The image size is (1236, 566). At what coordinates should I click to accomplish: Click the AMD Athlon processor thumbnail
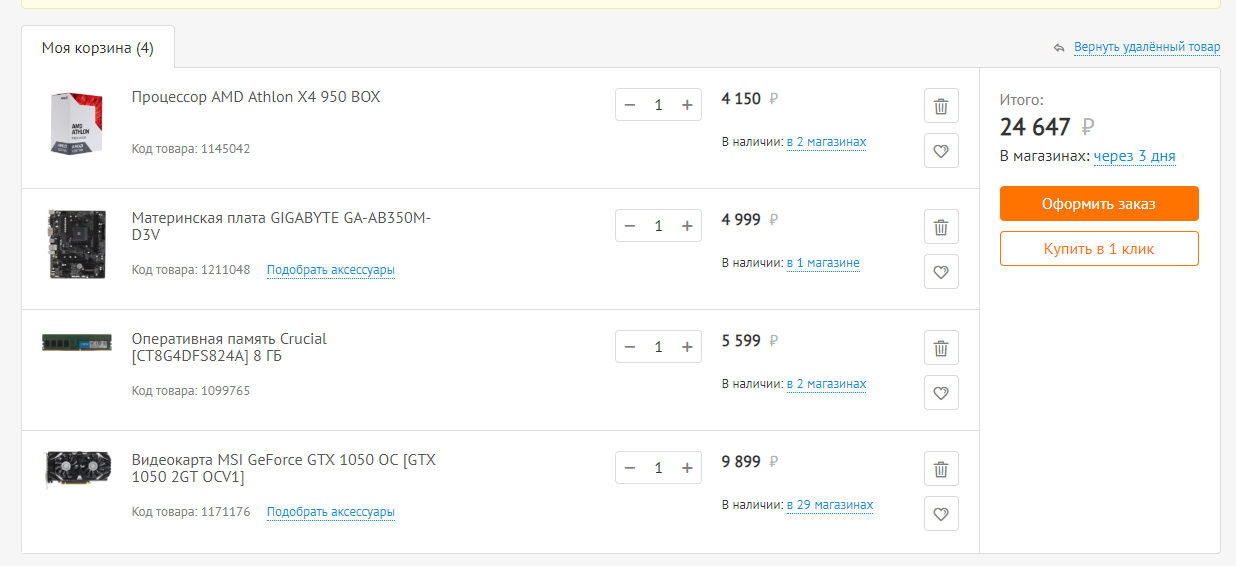point(77,123)
